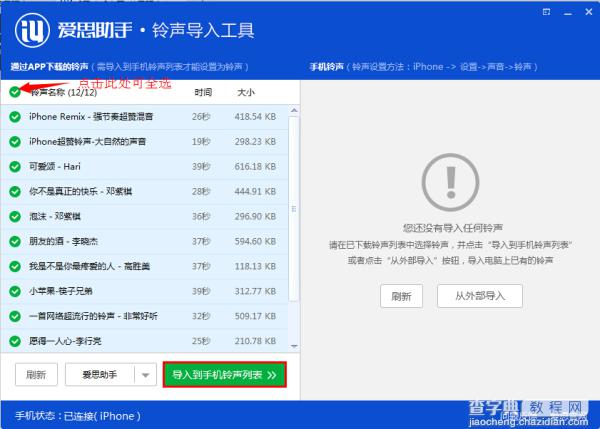Viewport: 600px width, 429px height.
Task: Select row 朋友的酒 - 李晓杰
Action: pyautogui.click(x=145, y=241)
